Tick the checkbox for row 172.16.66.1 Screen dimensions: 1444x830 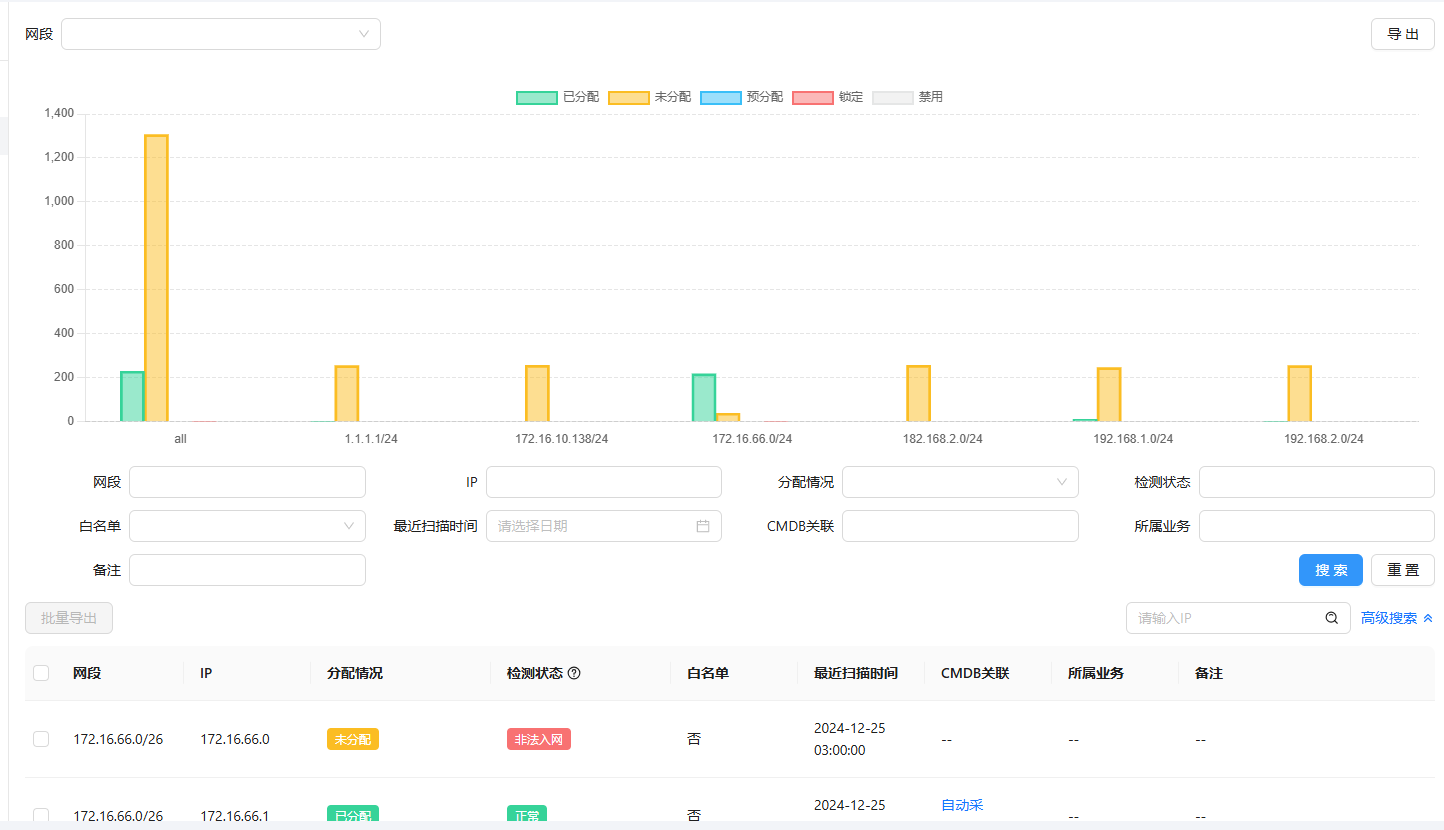coord(41,815)
